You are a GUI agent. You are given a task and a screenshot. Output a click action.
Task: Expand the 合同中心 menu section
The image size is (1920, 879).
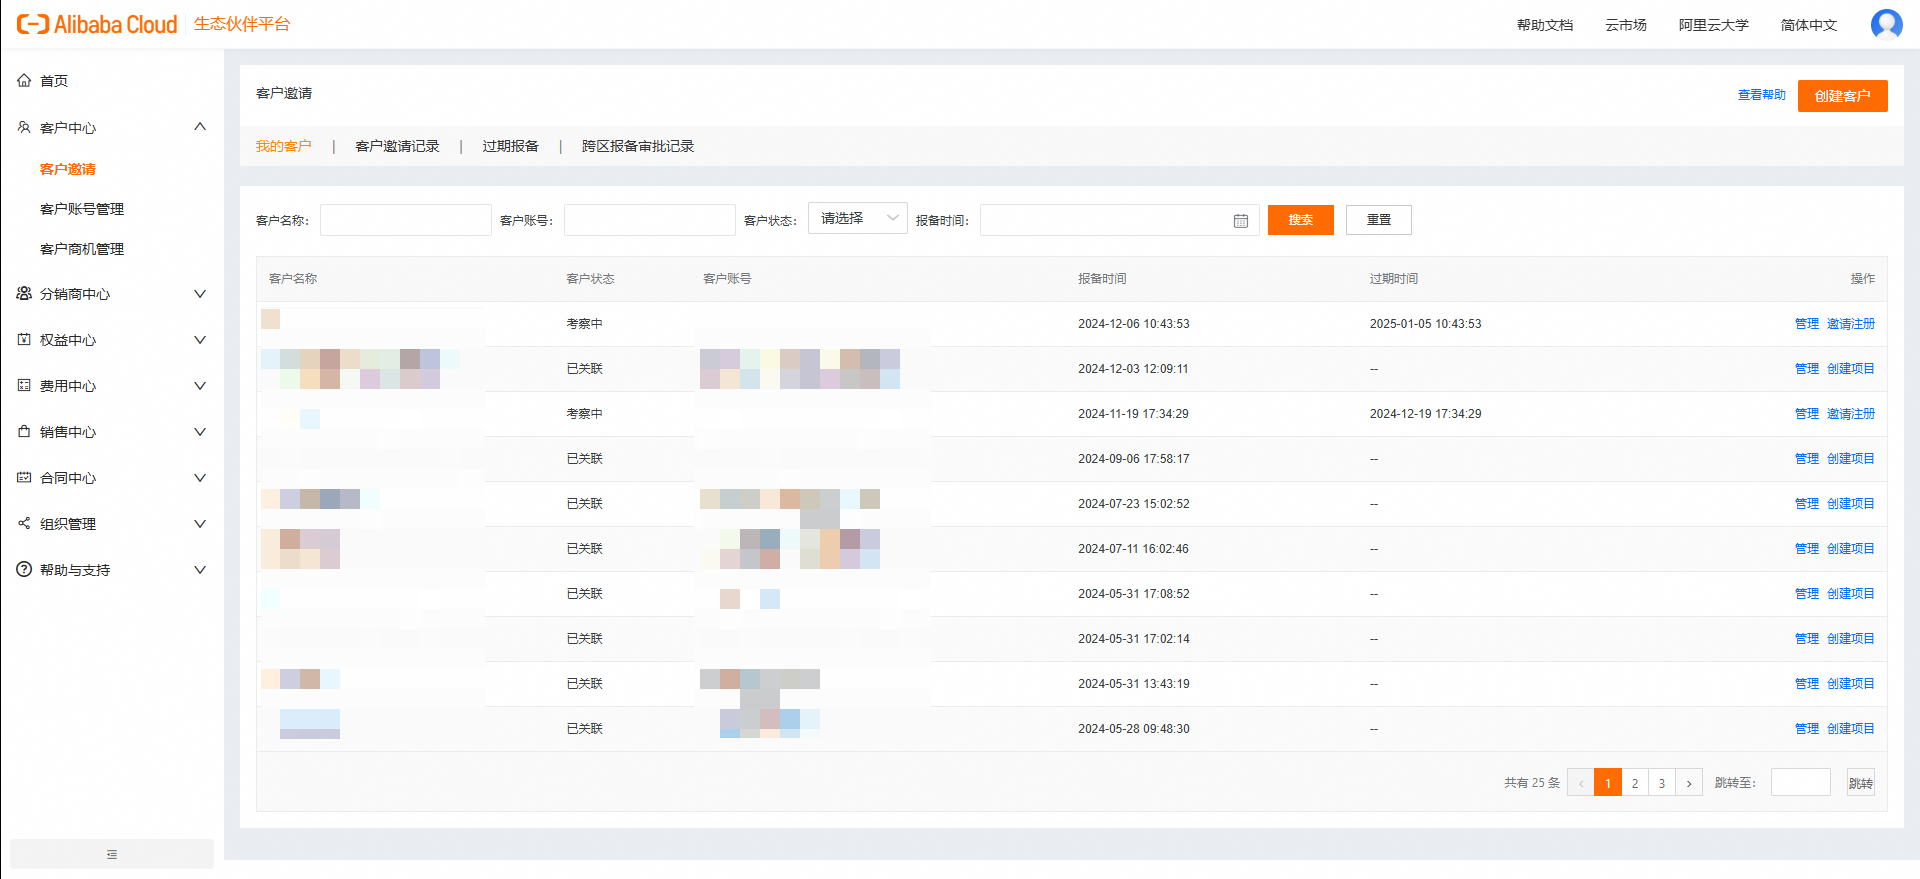click(x=200, y=477)
